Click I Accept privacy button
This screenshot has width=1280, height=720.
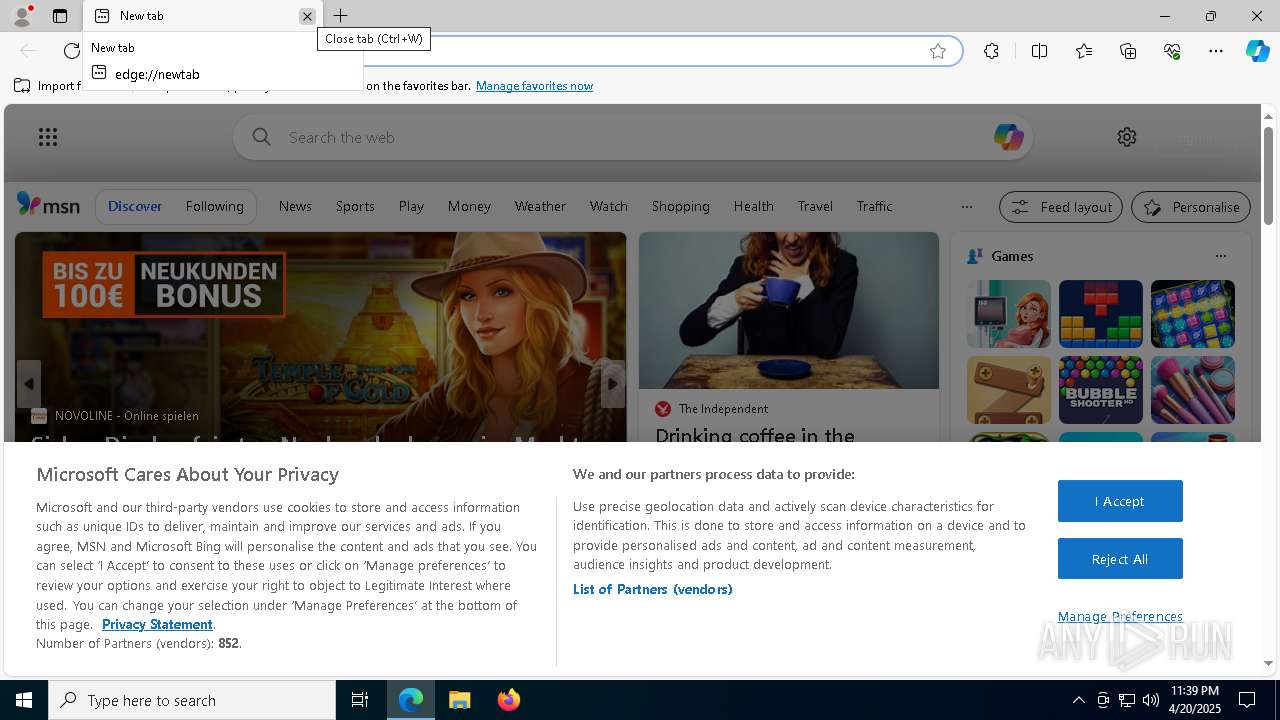click(x=1120, y=501)
